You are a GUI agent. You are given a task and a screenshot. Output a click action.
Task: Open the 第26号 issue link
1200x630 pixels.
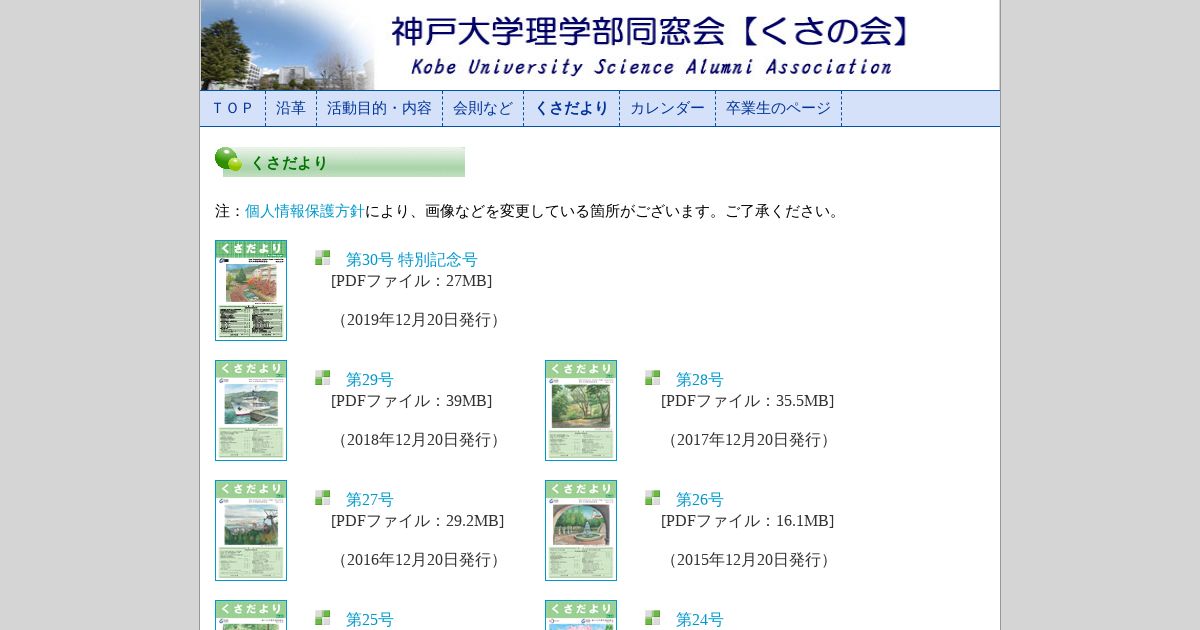[x=700, y=500]
